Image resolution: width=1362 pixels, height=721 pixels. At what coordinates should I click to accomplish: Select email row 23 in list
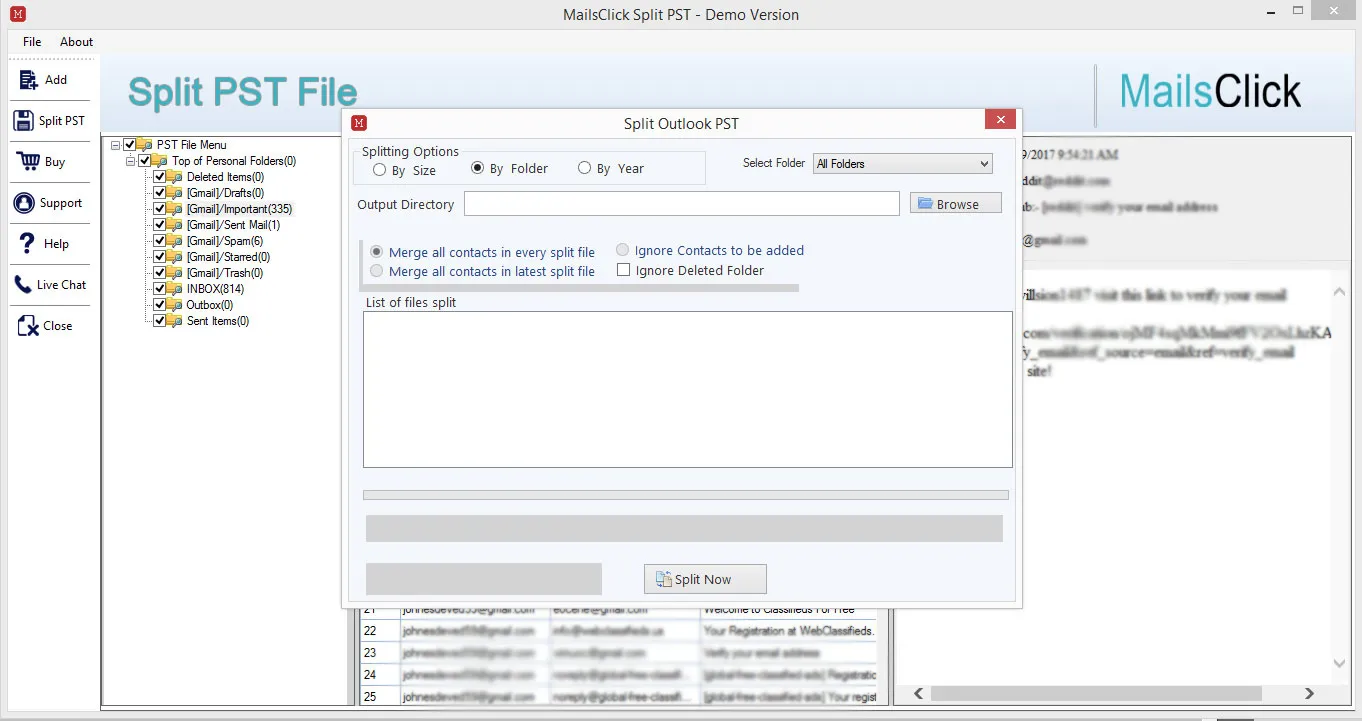[618, 653]
